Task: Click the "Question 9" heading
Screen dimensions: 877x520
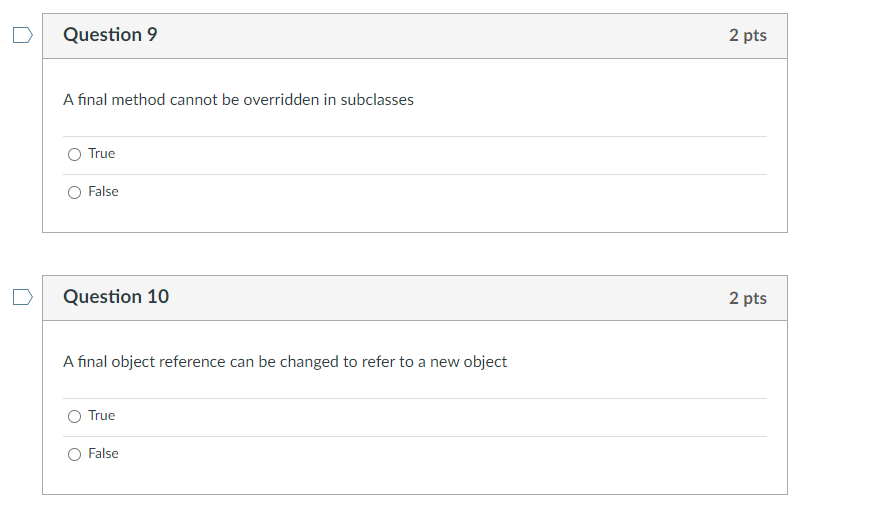Action: click(110, 35)
